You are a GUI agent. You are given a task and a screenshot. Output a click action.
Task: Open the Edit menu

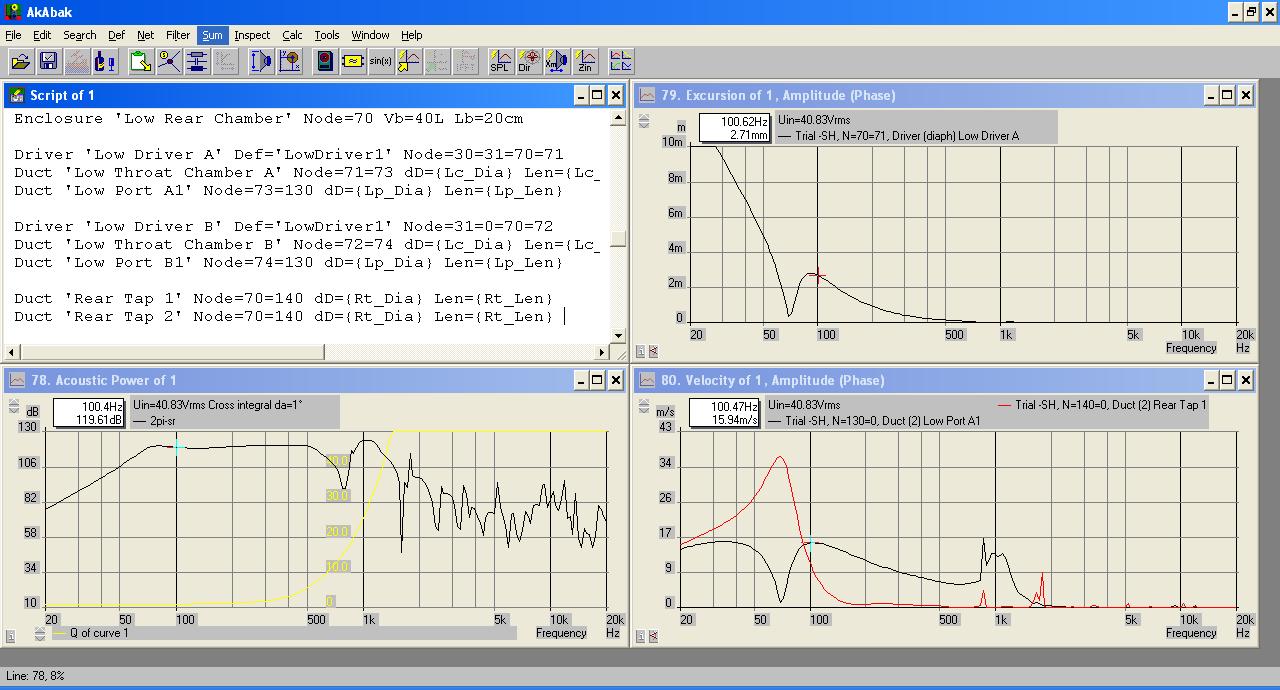click(41, 35)
